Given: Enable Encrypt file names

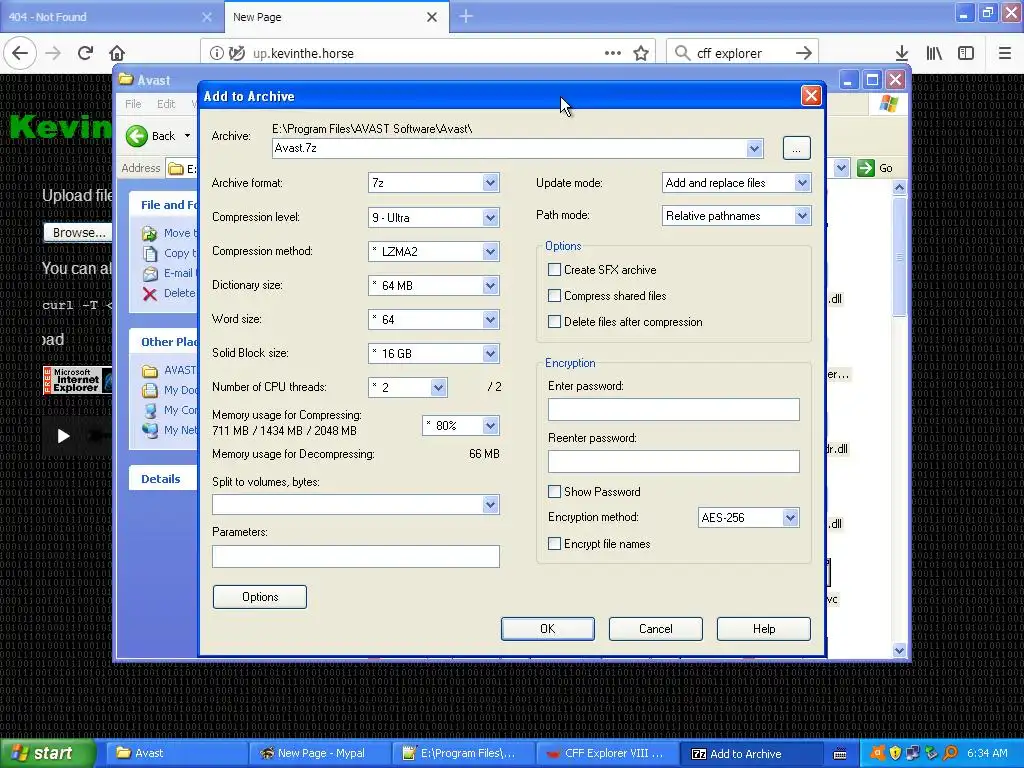Looking at the screenshot, I should click(x=554, y=543).
